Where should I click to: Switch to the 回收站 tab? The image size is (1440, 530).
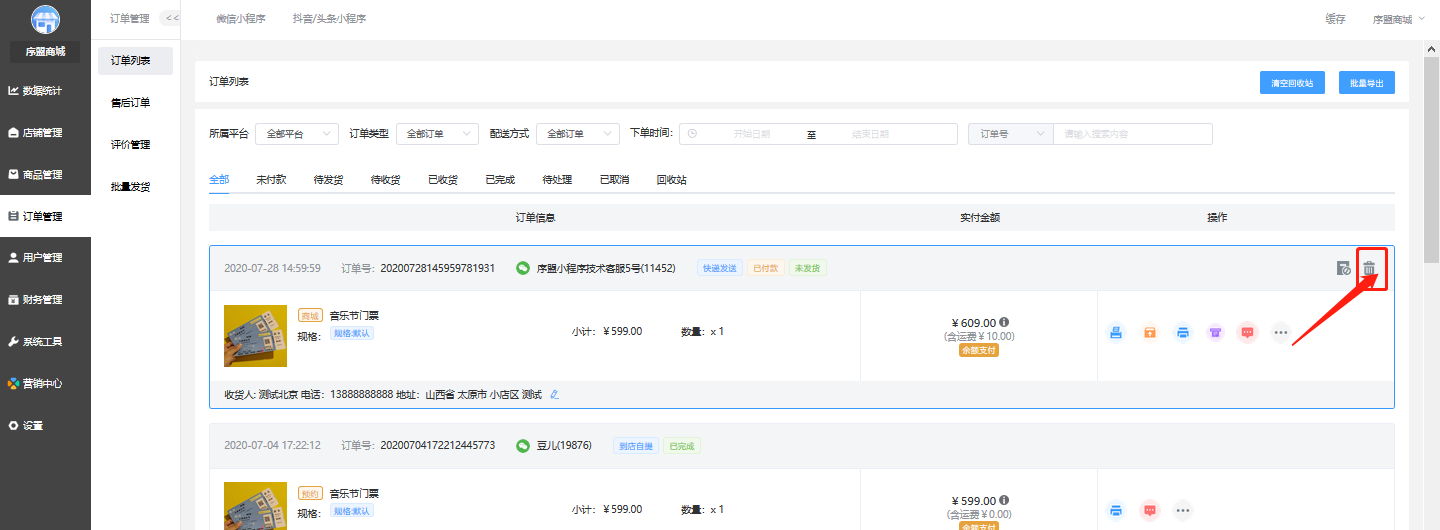click(x=672, y=180)
